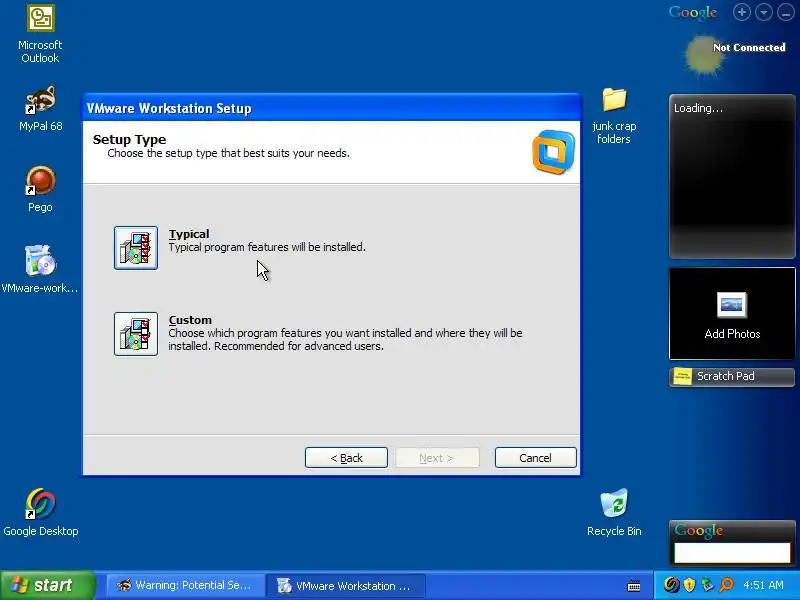The height and width of the screenshot is (600, 800).
Task: Click the Scratch Pad yellow note icon
Action: coord(683,377)
